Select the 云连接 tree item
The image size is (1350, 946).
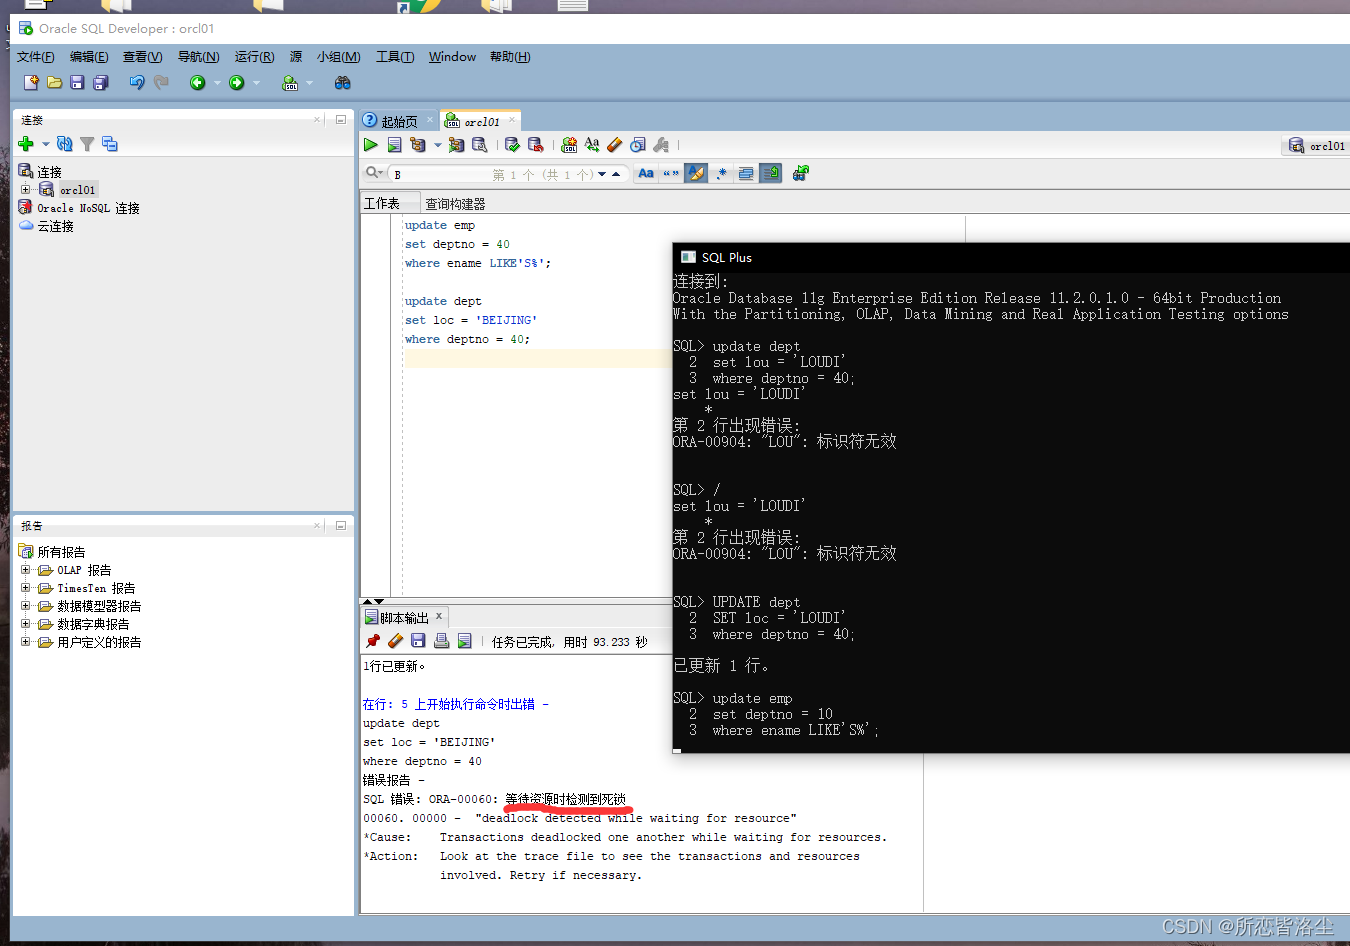(55, 226)
